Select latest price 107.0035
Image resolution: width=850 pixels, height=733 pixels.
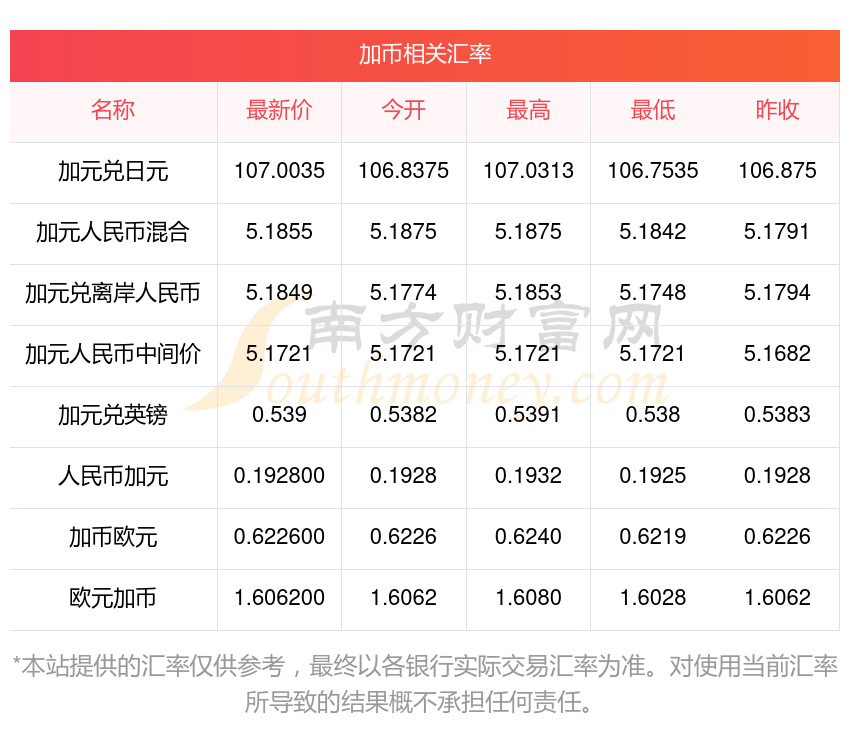click(x=279, y=171)
